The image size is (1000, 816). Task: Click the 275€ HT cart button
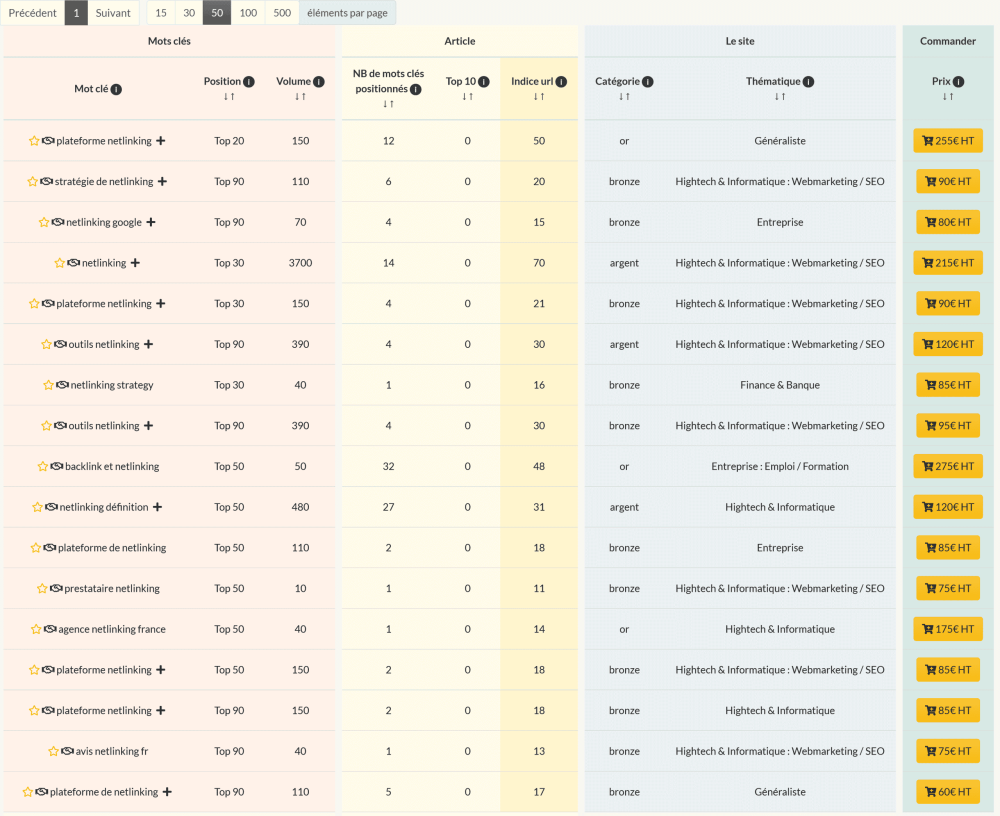click(x=947, y=466)
